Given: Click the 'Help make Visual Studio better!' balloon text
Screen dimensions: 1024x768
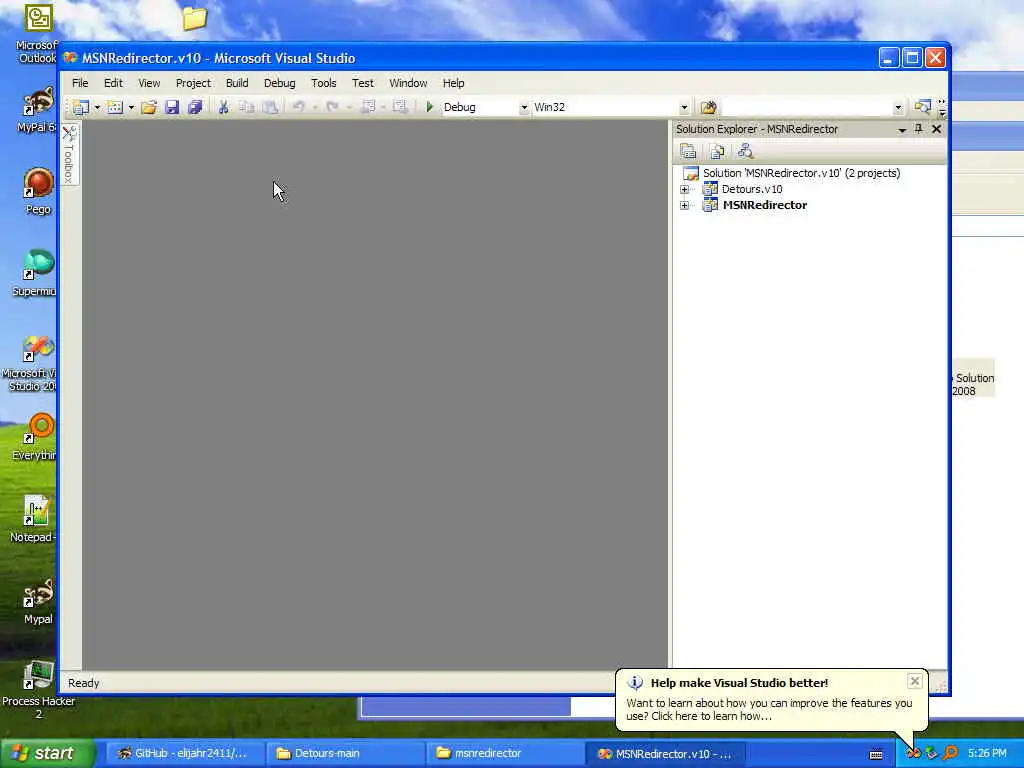Looking at the screenshot, I should click(x=739, y=683).
